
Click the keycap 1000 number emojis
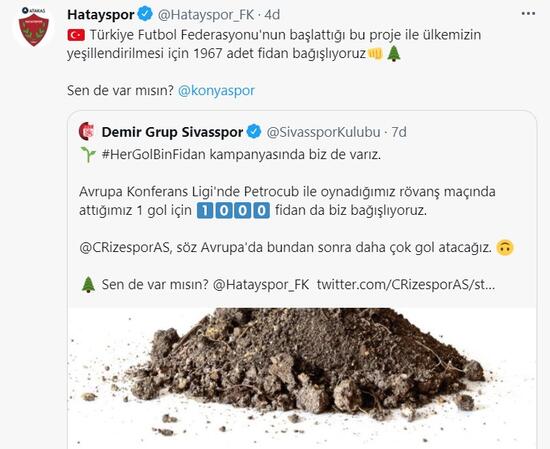233,210
